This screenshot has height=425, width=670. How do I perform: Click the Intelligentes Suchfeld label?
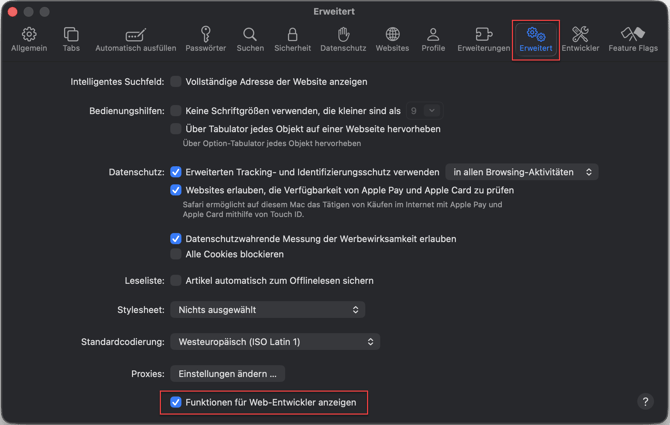click(x=117, y=82)
